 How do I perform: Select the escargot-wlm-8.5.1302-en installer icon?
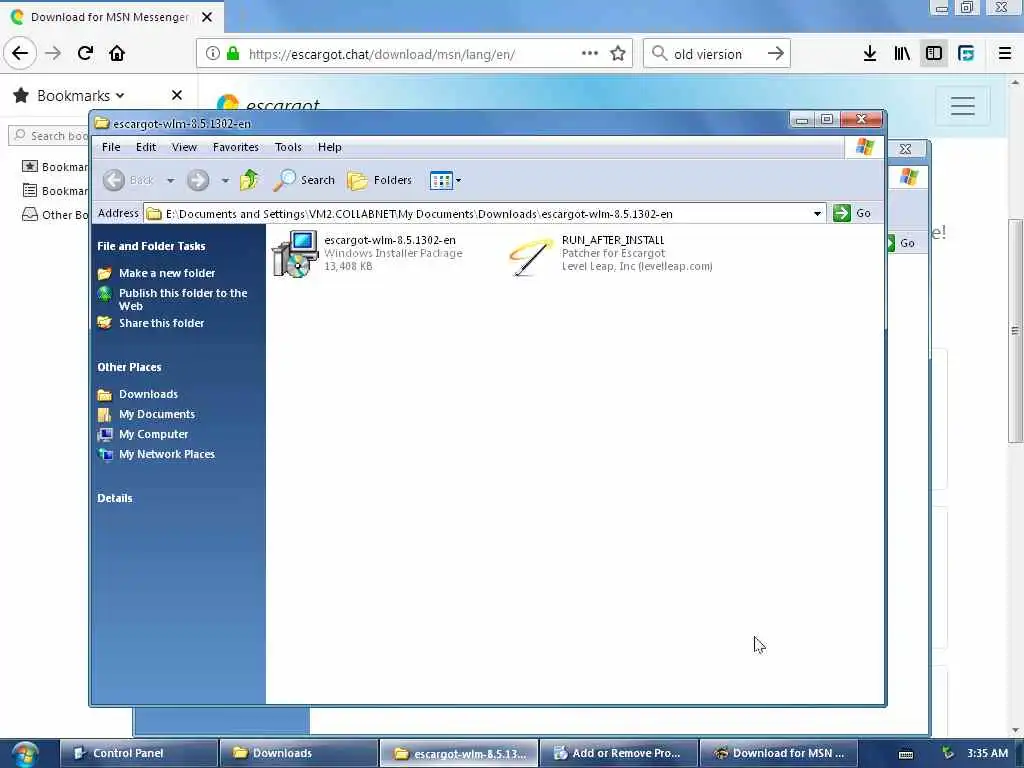[x=295, y=253]
